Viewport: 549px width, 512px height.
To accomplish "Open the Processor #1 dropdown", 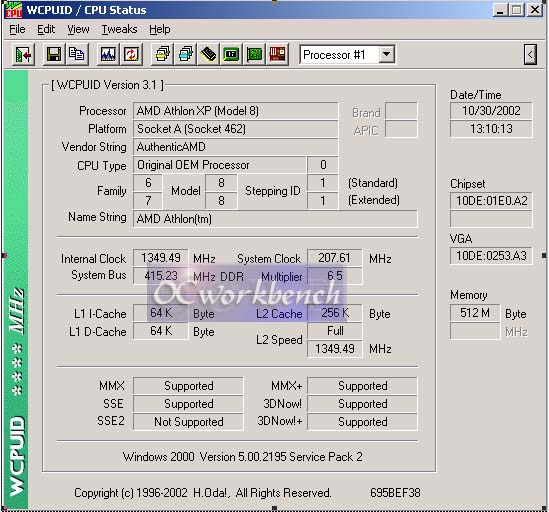I will pos(387,54).
